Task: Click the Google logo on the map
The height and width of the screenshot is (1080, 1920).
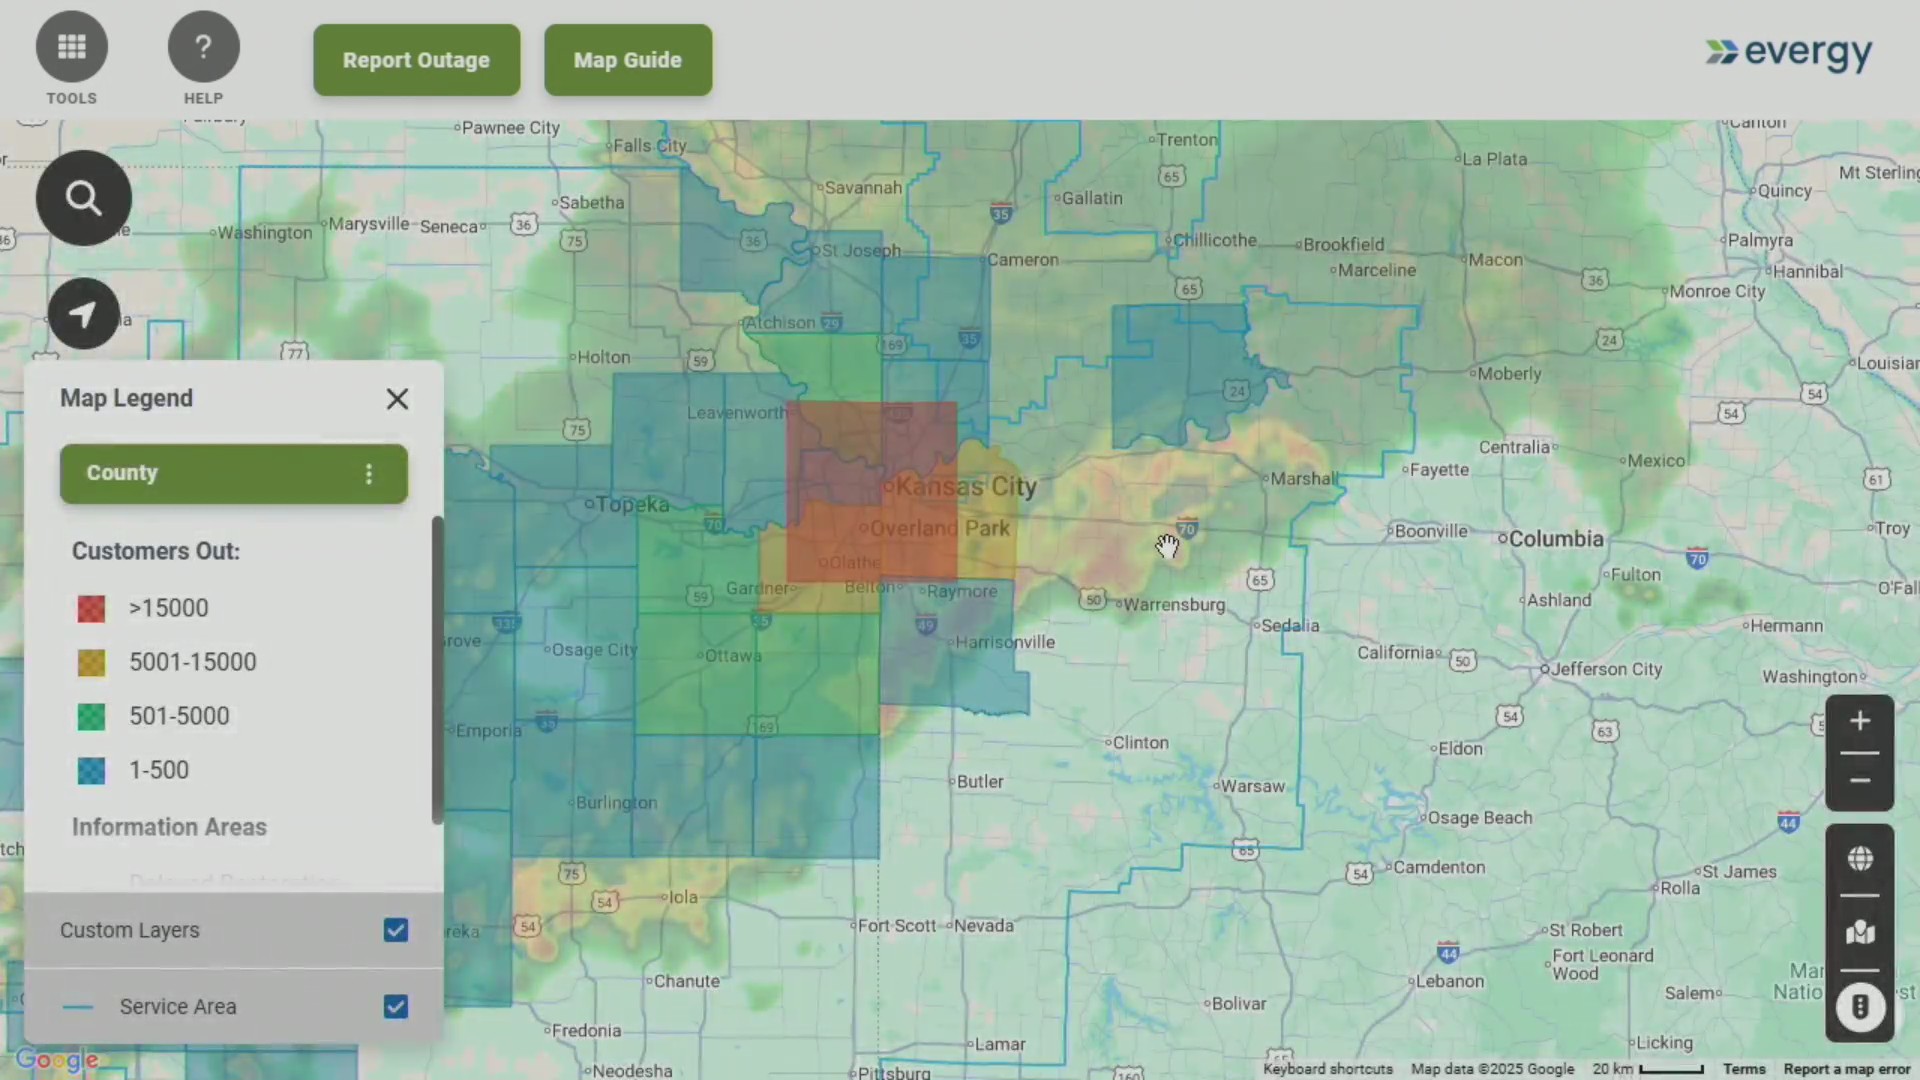Action: point(57,1060)
